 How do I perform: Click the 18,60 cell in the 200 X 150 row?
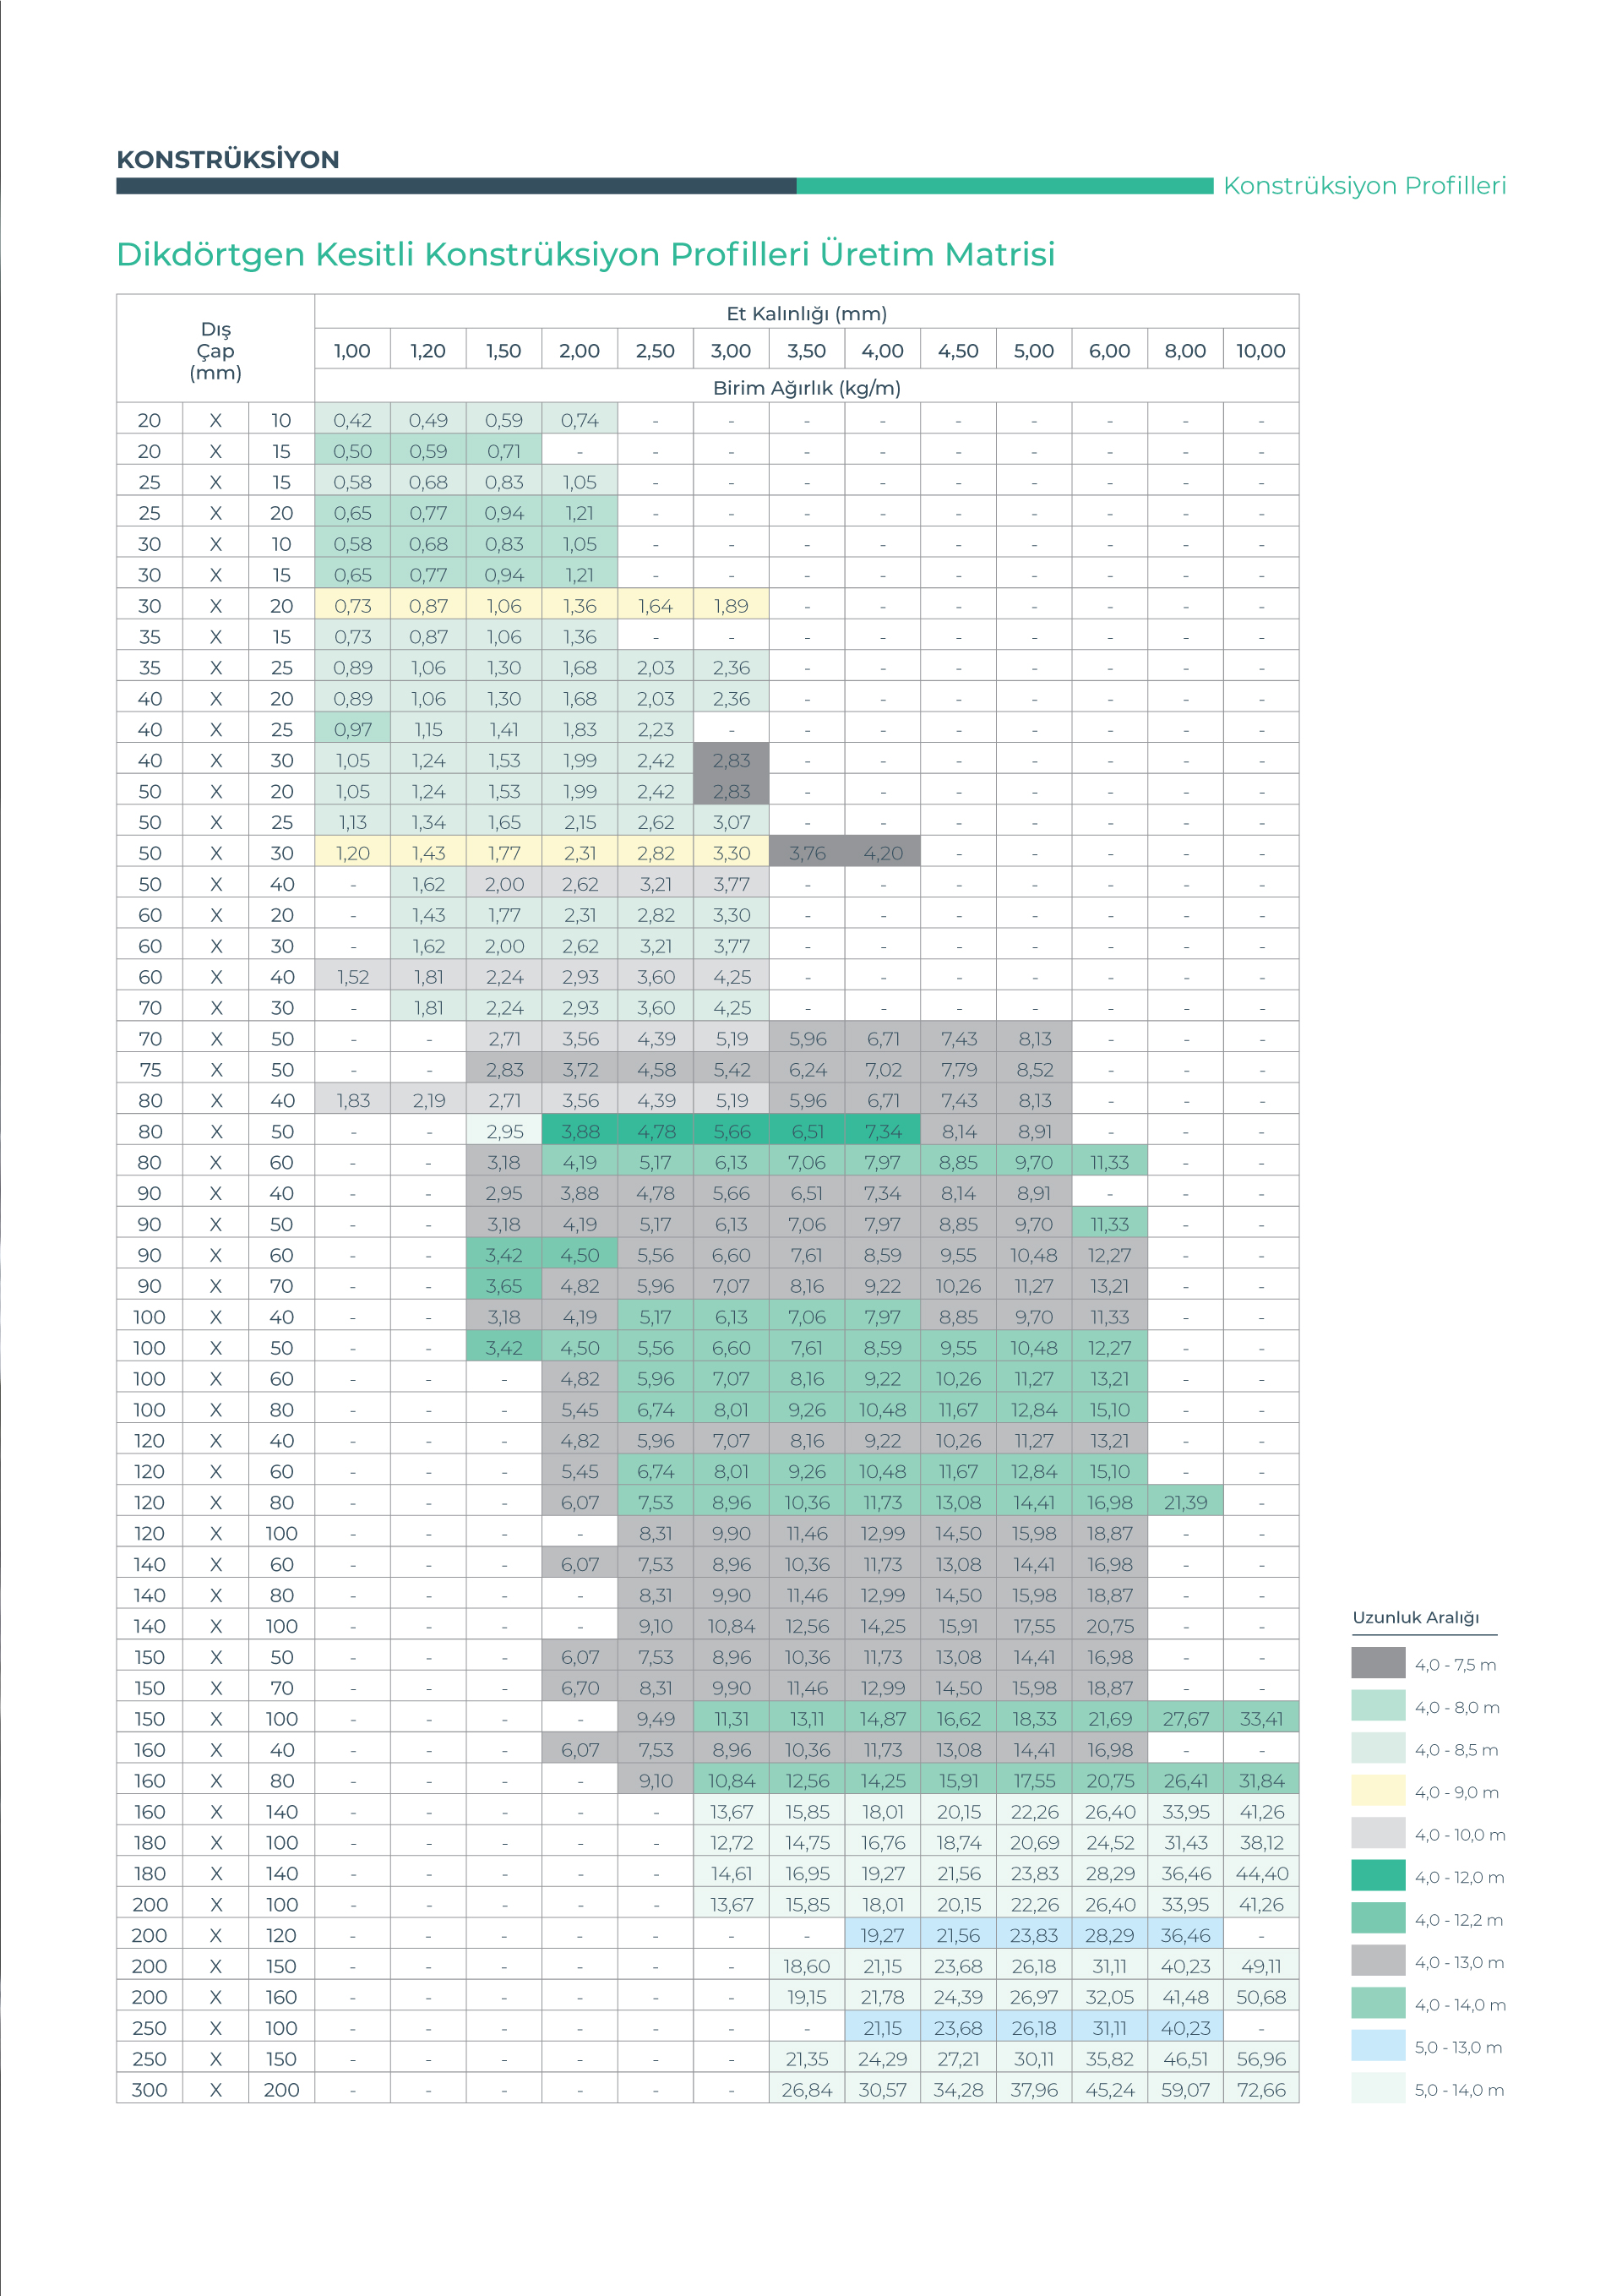pos(807,1966)
